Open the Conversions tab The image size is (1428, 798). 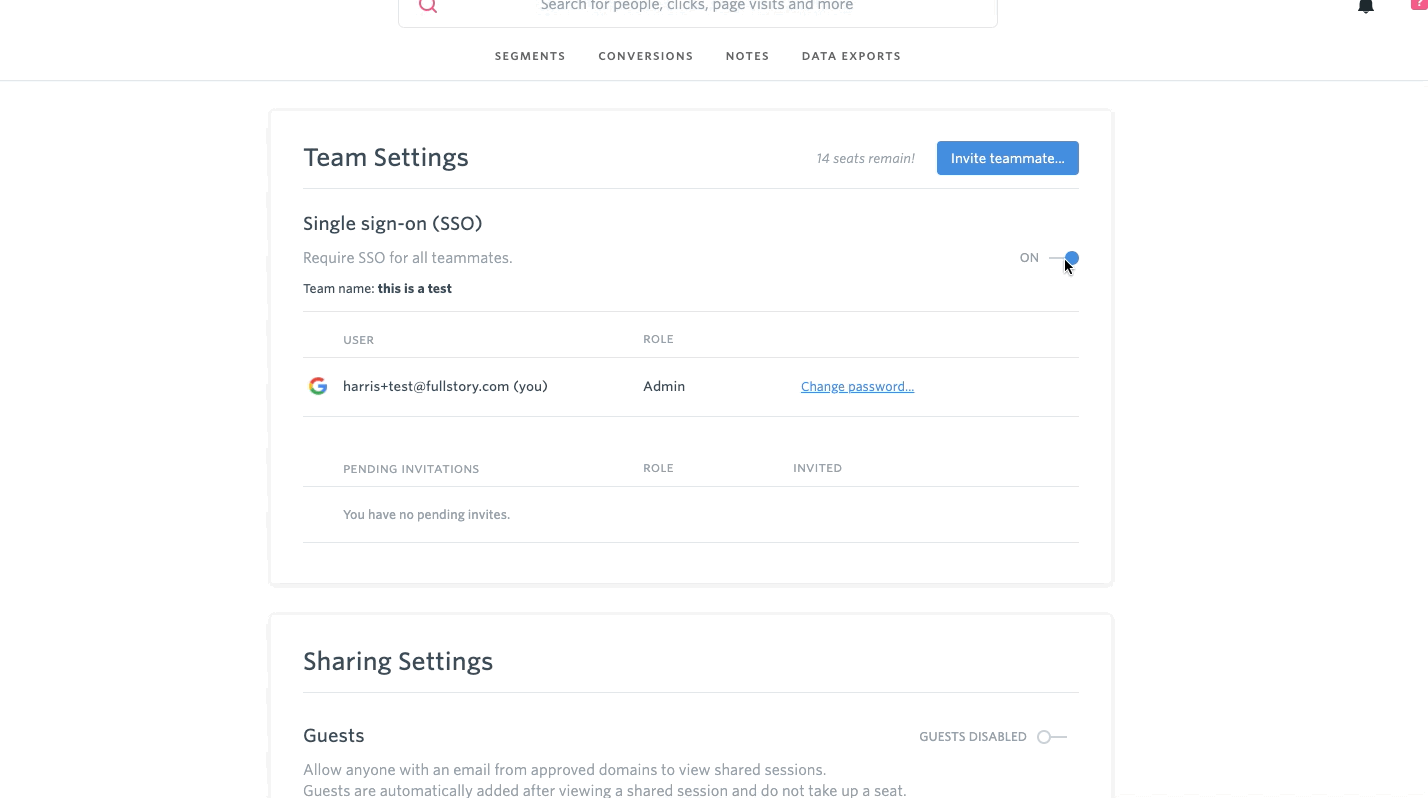tap(646, 56)
